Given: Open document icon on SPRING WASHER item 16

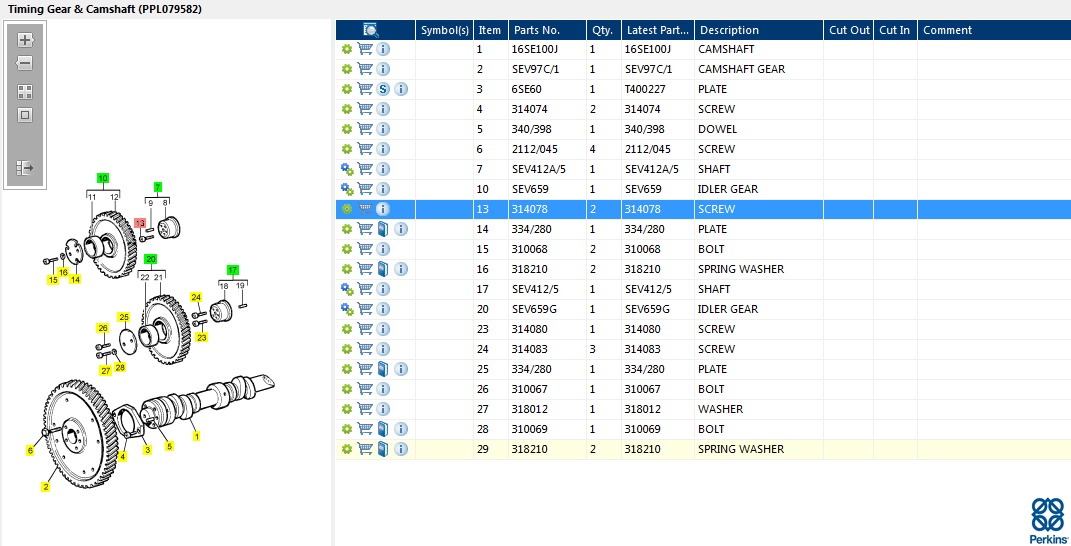Looking at the screenshot, I should (383, 269).
